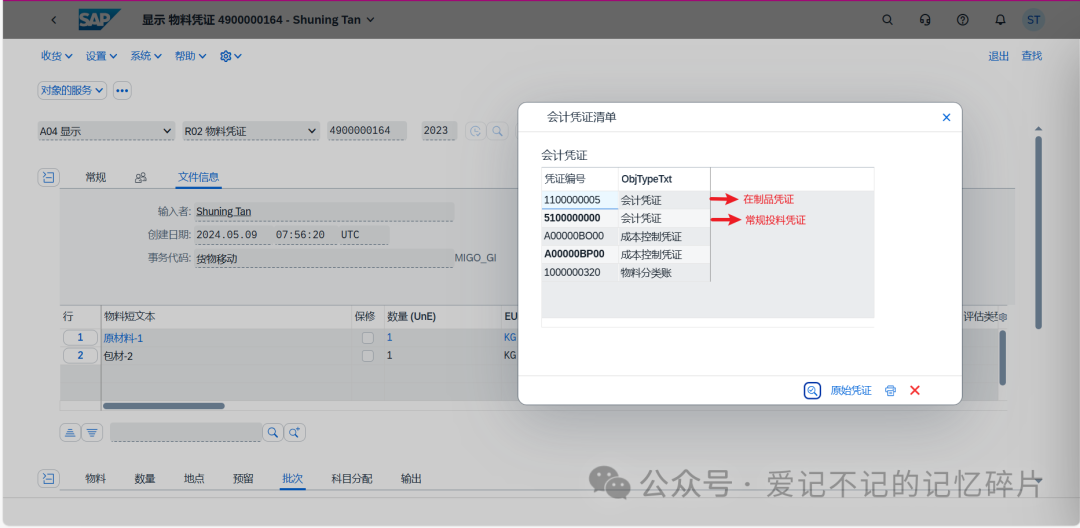Click the three-dots more button beside 对象的服务
Screen dimensions: 1080x528
[122, 90]
